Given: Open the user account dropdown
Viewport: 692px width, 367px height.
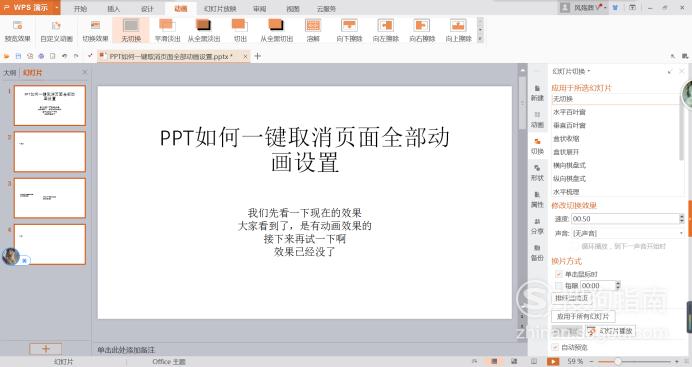Looking at the screenshot, I should 606,7.
